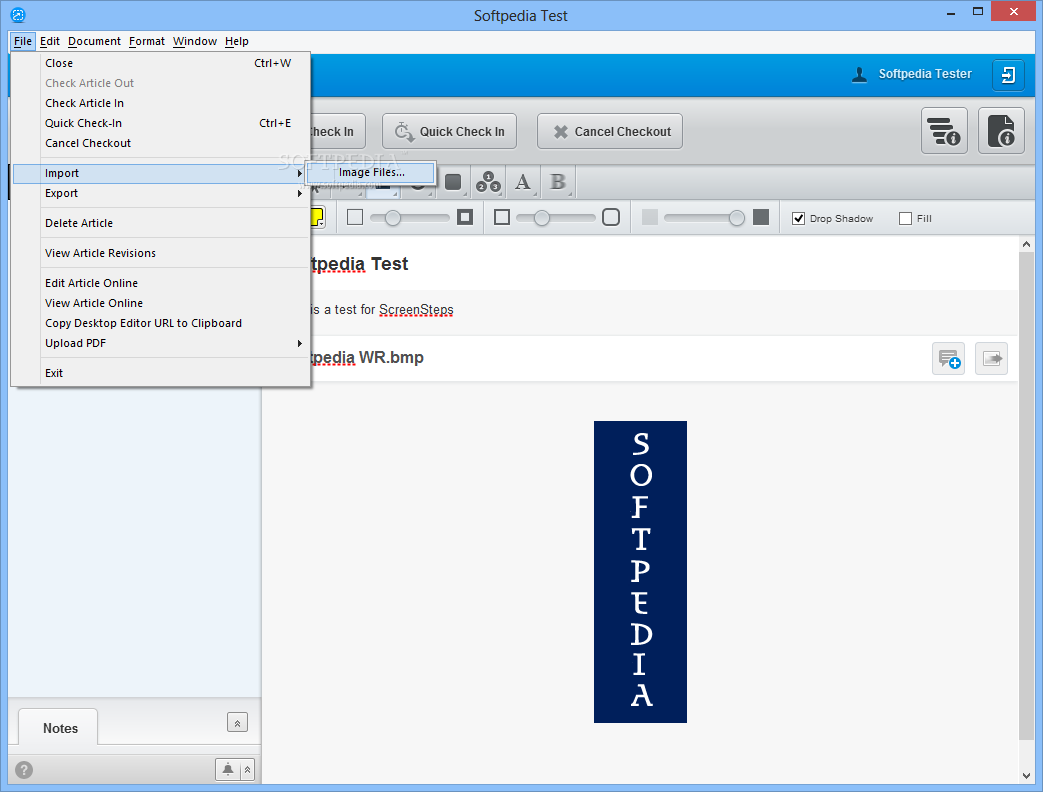Select Delete Article menu item
1043x792 pixels.
coord(162,223)
